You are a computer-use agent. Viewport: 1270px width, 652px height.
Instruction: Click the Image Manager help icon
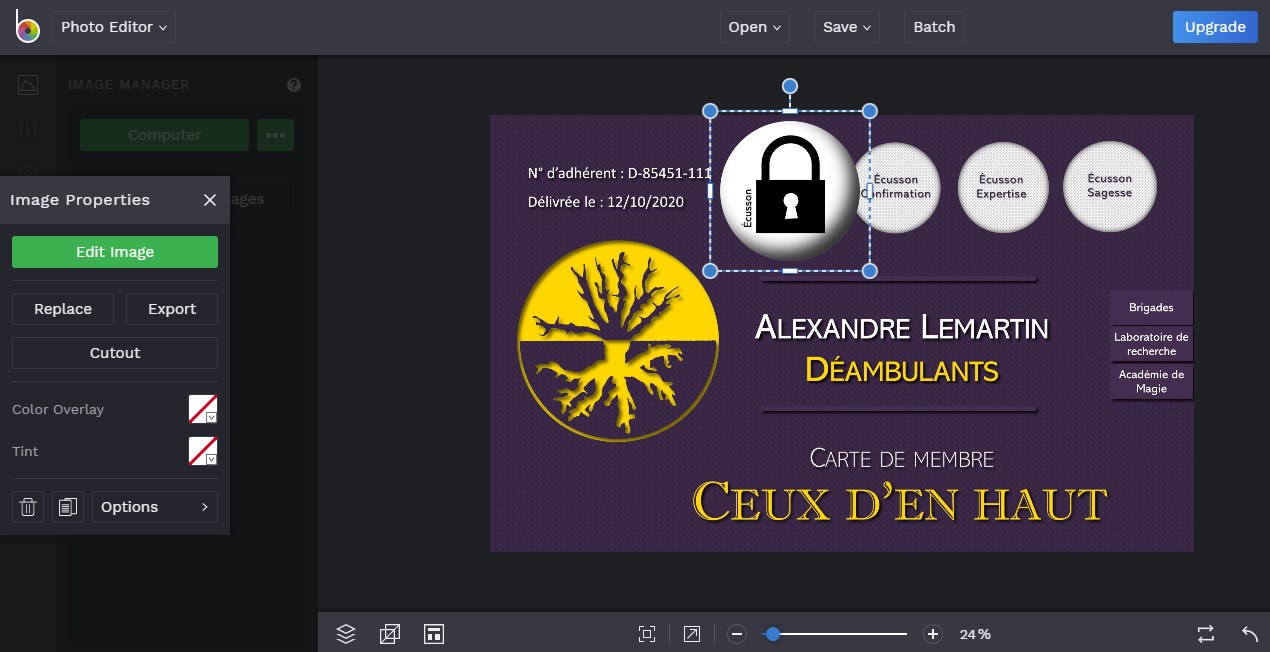click(x=294, y=85)
